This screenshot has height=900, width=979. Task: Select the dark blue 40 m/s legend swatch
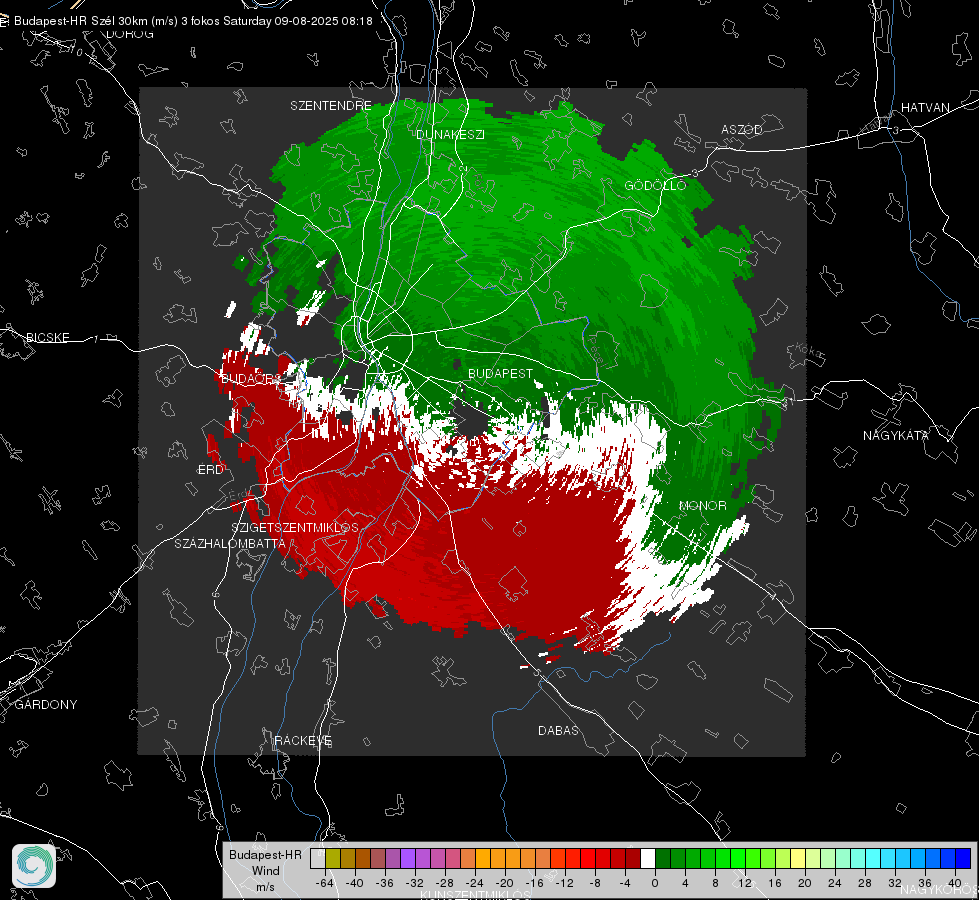(963, 858)
